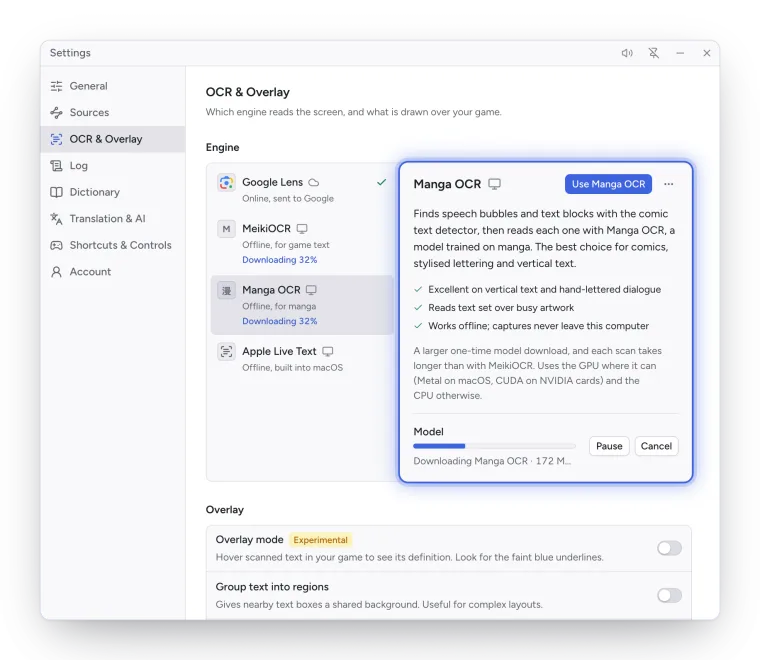Click the green checkmark on Google Lens row

tap(381, 182)
